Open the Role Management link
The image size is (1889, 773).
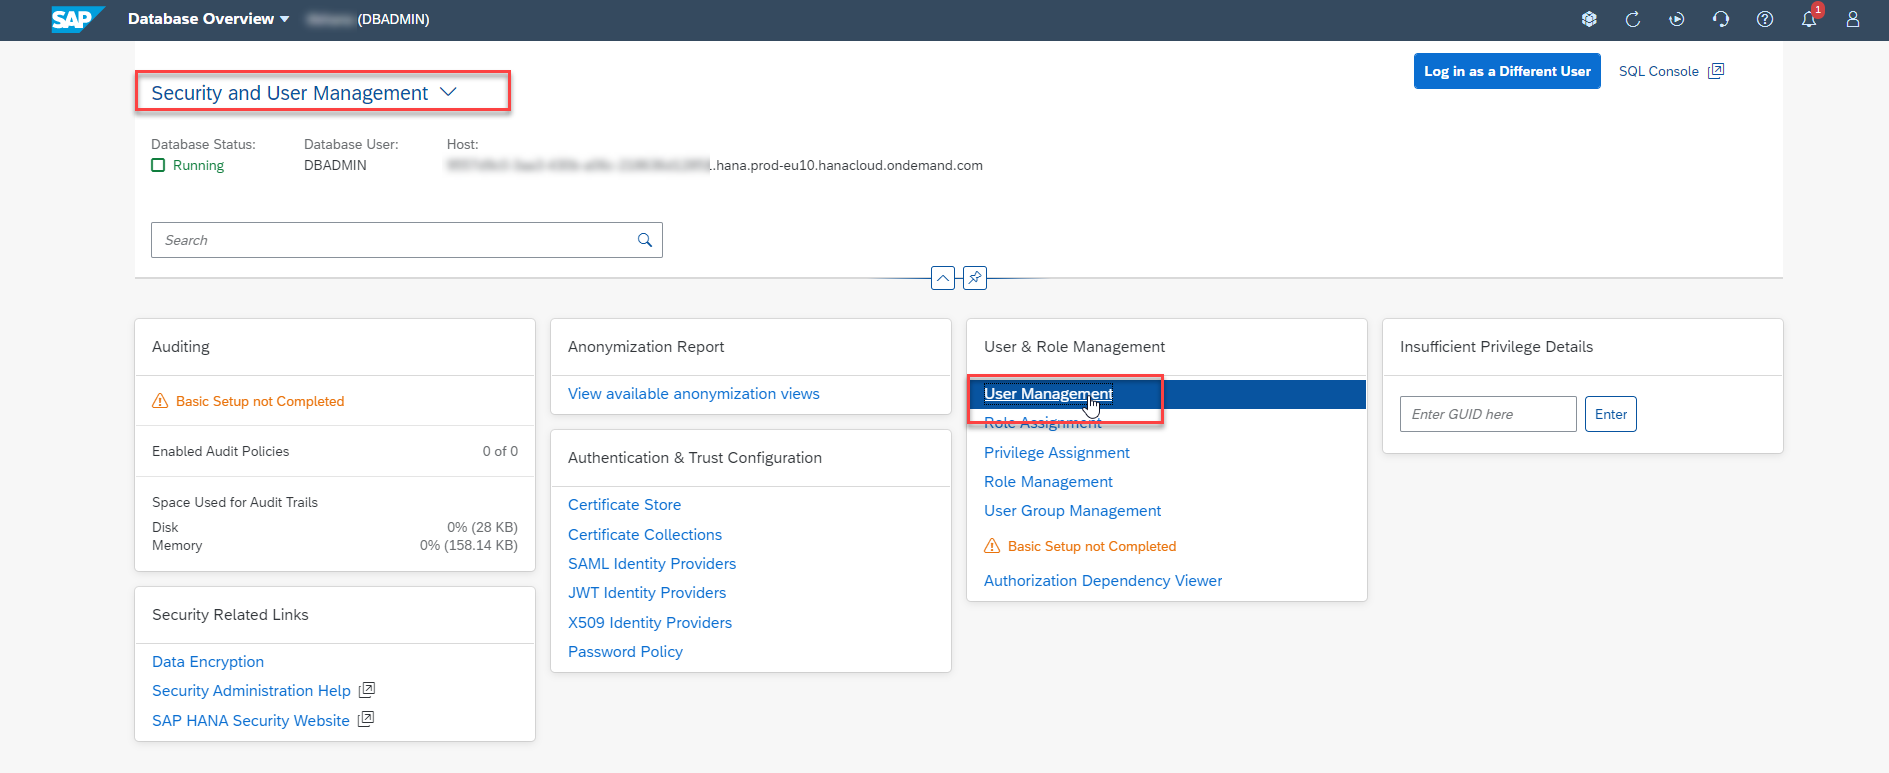(x=1048, y=482)
